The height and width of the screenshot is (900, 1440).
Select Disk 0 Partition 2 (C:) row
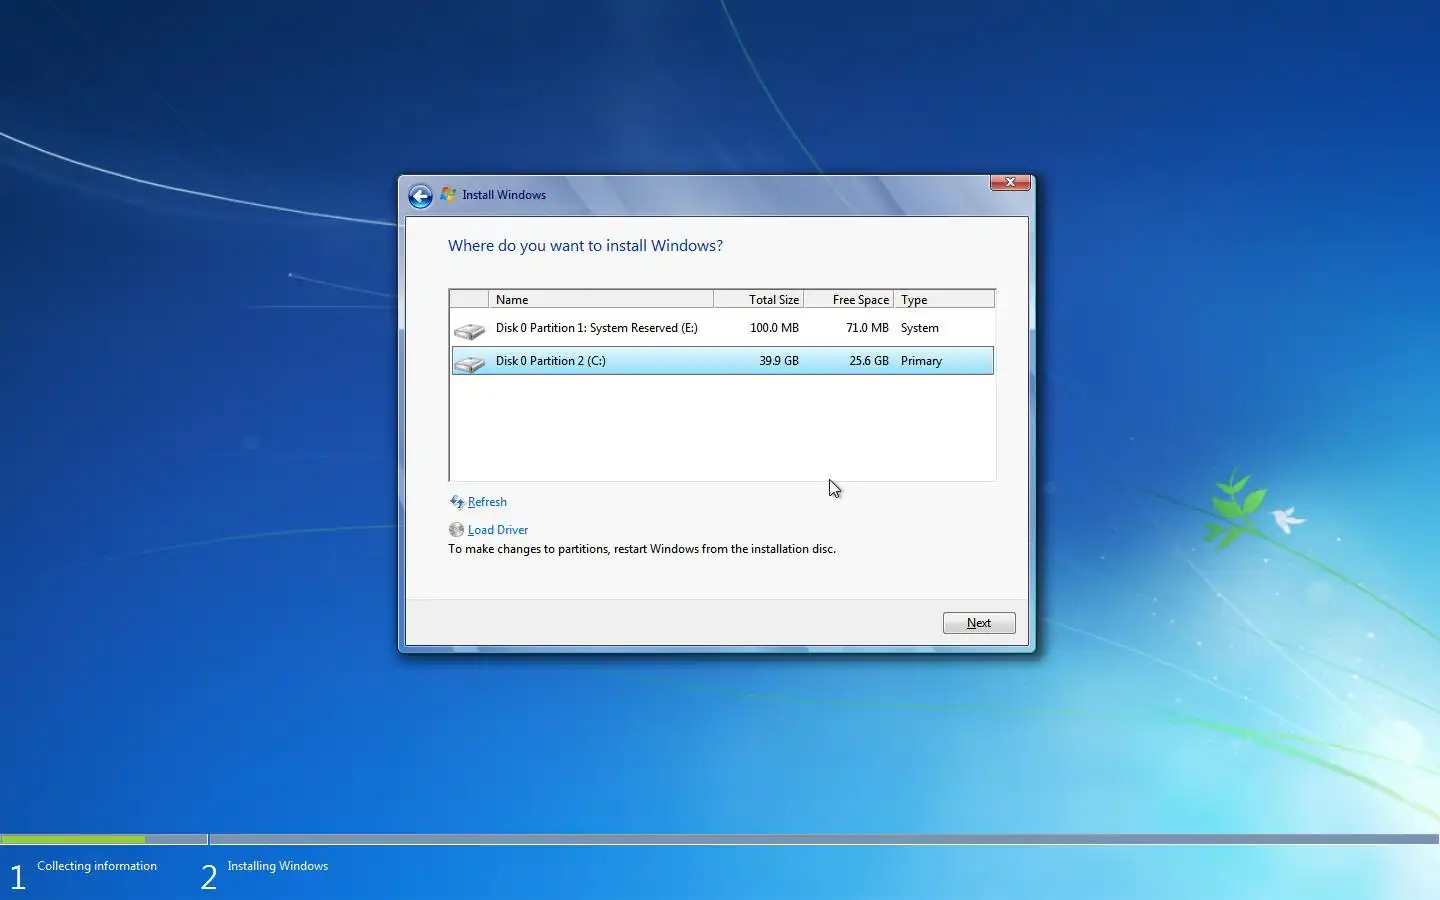722,361
